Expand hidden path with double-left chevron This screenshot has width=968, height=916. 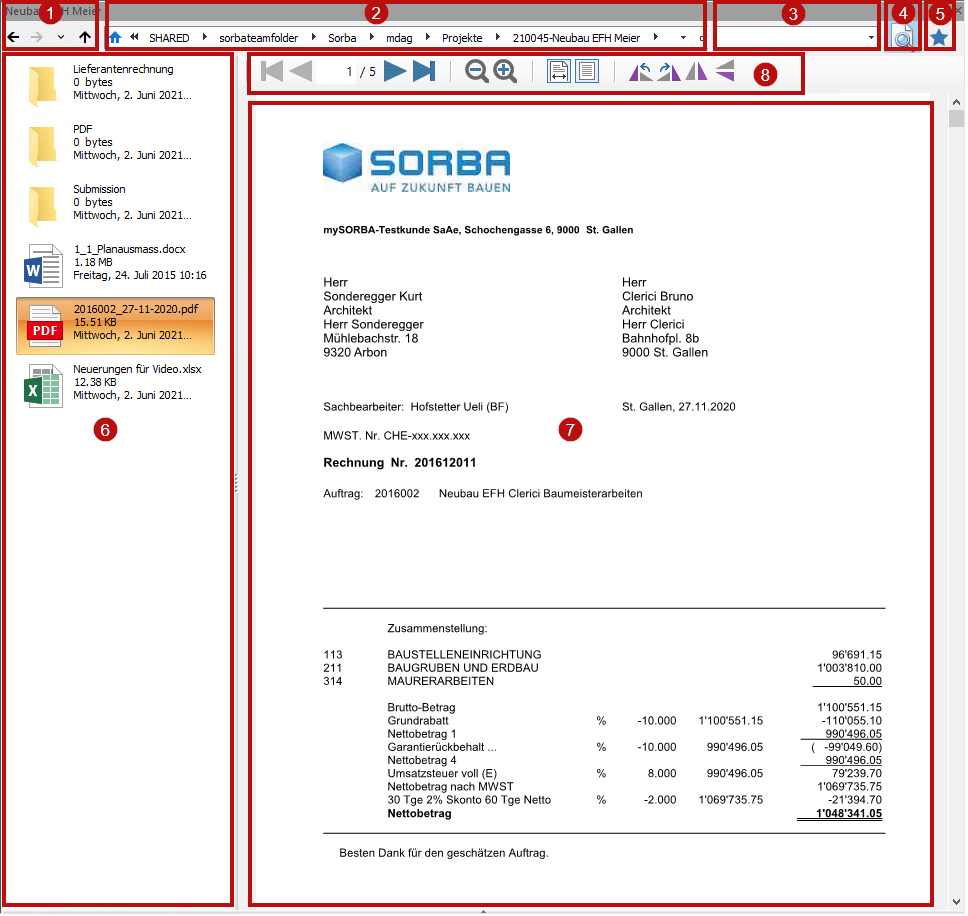pyautogui.click(x=134, y=38)
